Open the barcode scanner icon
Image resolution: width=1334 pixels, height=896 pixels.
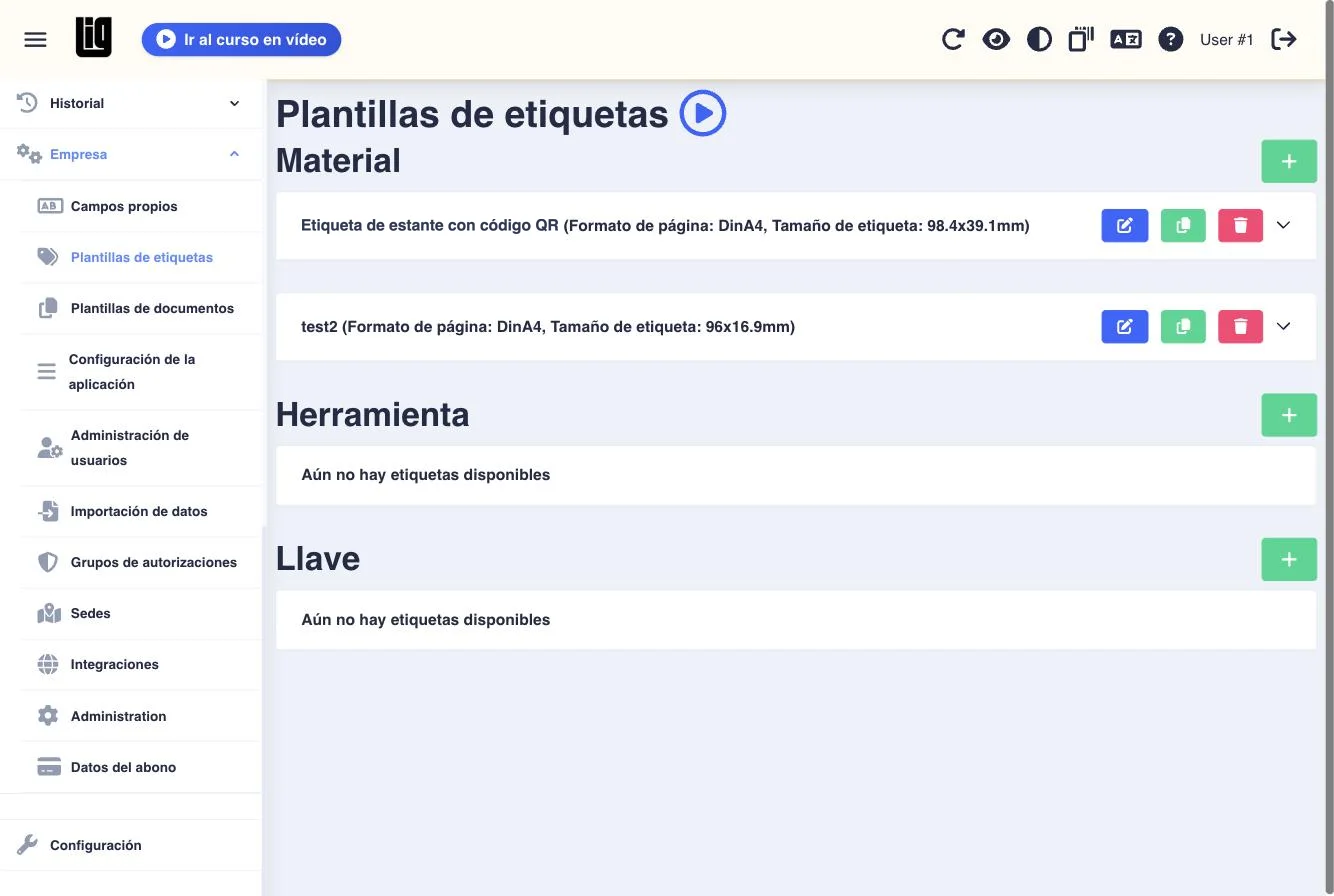pos(1081,39)
